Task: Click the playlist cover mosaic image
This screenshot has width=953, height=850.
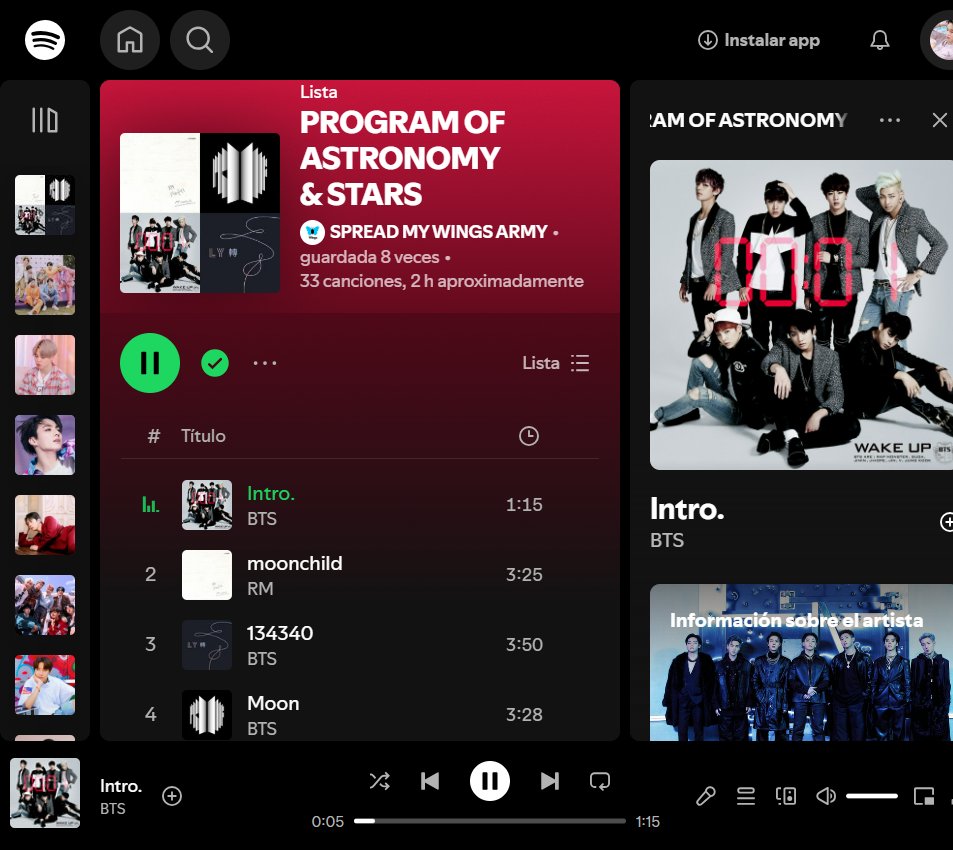Action: [200, 213]
